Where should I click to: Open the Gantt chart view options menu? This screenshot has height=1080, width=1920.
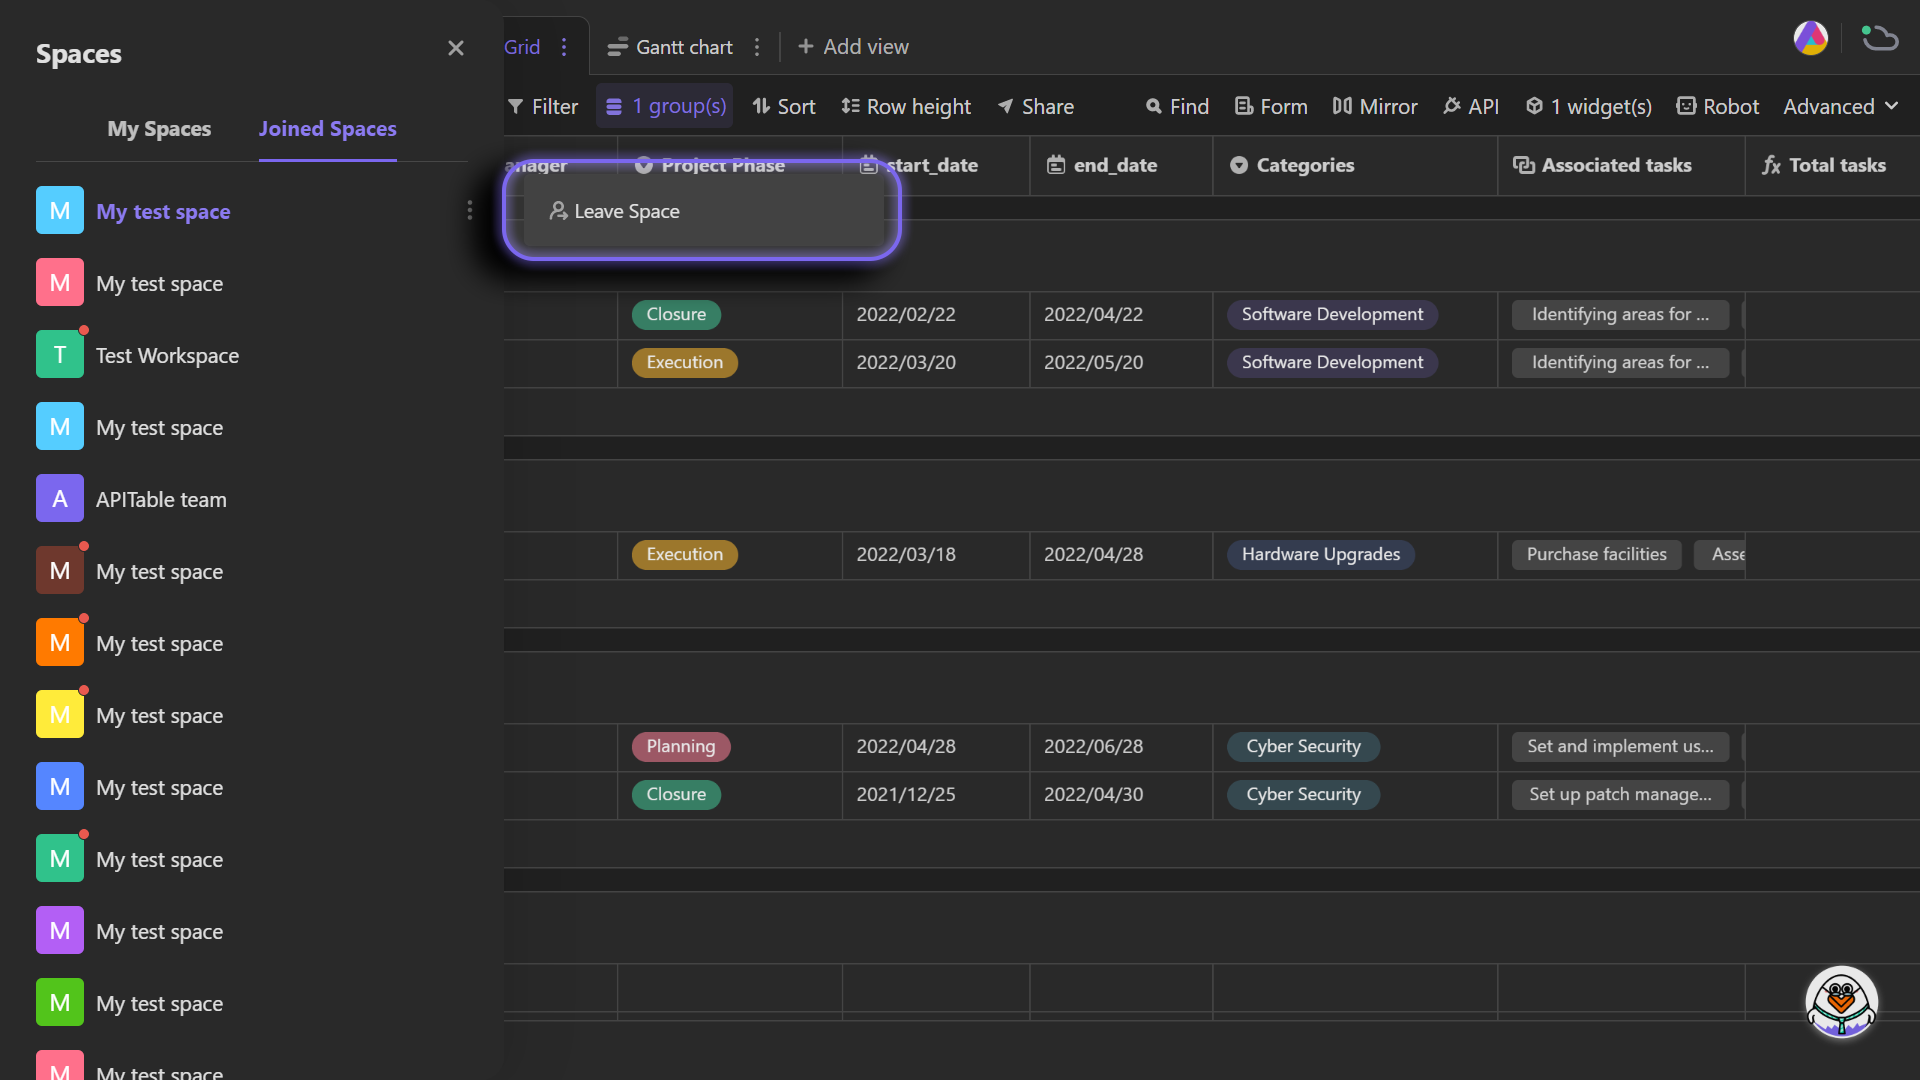(x=757, y=46)
